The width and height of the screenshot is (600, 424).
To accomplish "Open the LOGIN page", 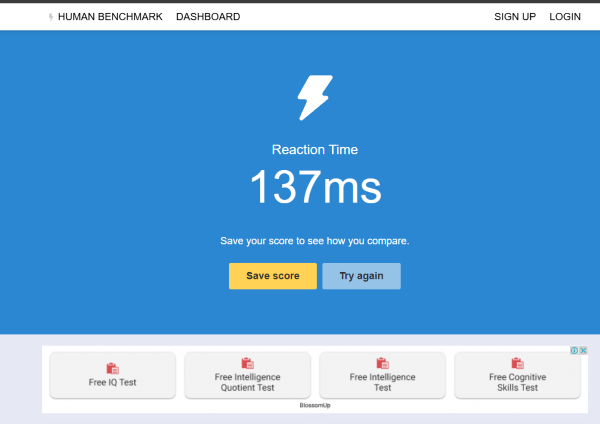I will (x=565, y=17).
